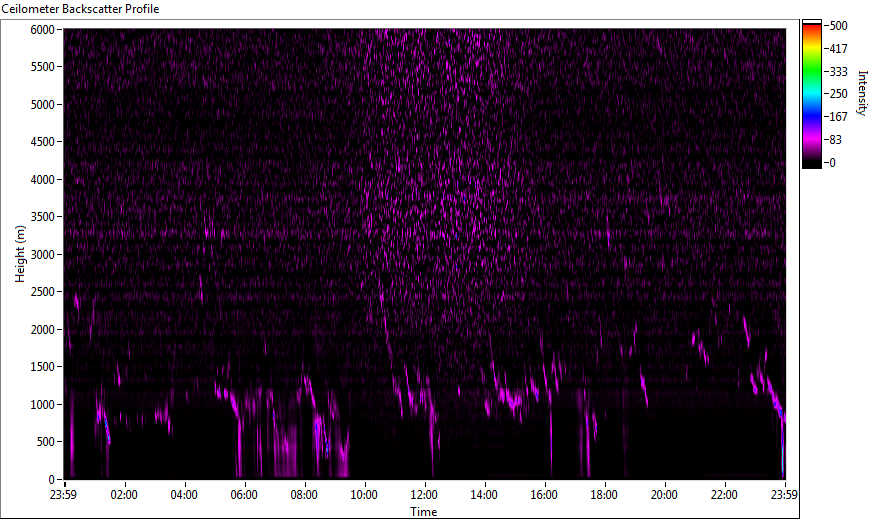
Task: Click the intensity scale 83 value
Action: coord(836,140)
